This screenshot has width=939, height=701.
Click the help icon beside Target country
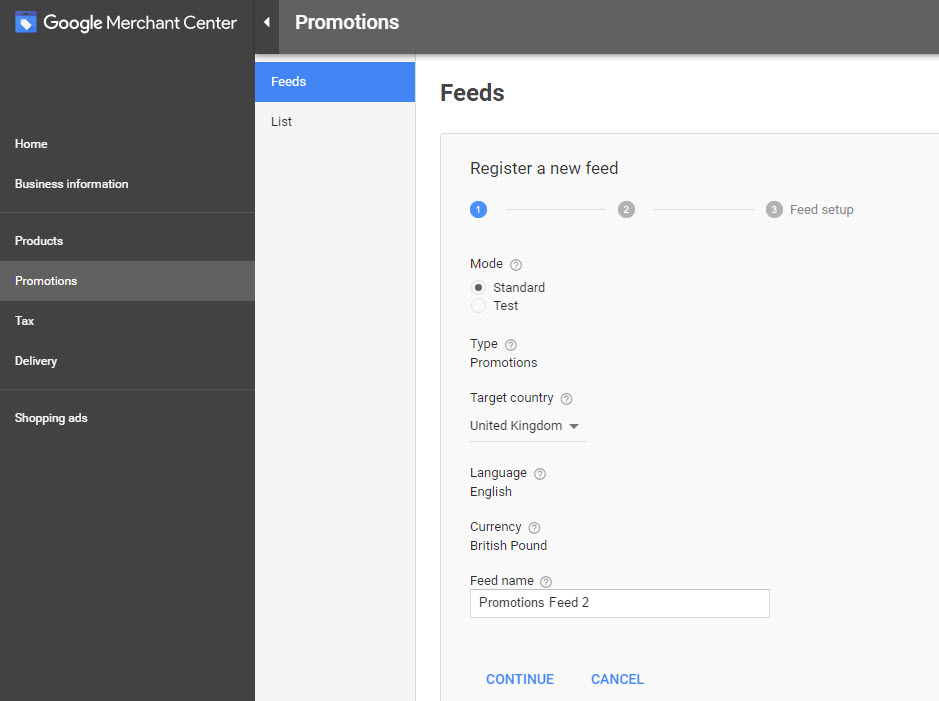[x=566, y=399]
